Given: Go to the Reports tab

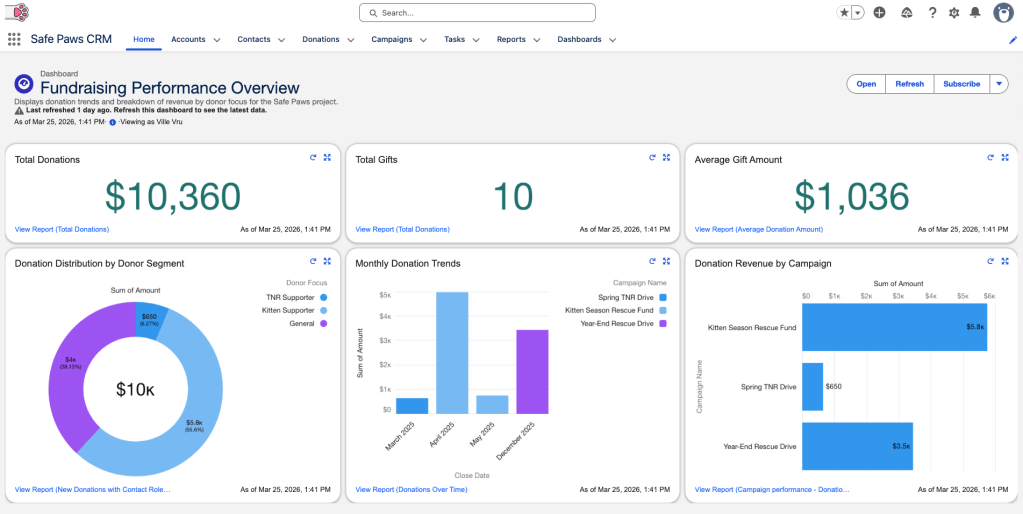Looking at the screenshot, I should tap(511, 40).
